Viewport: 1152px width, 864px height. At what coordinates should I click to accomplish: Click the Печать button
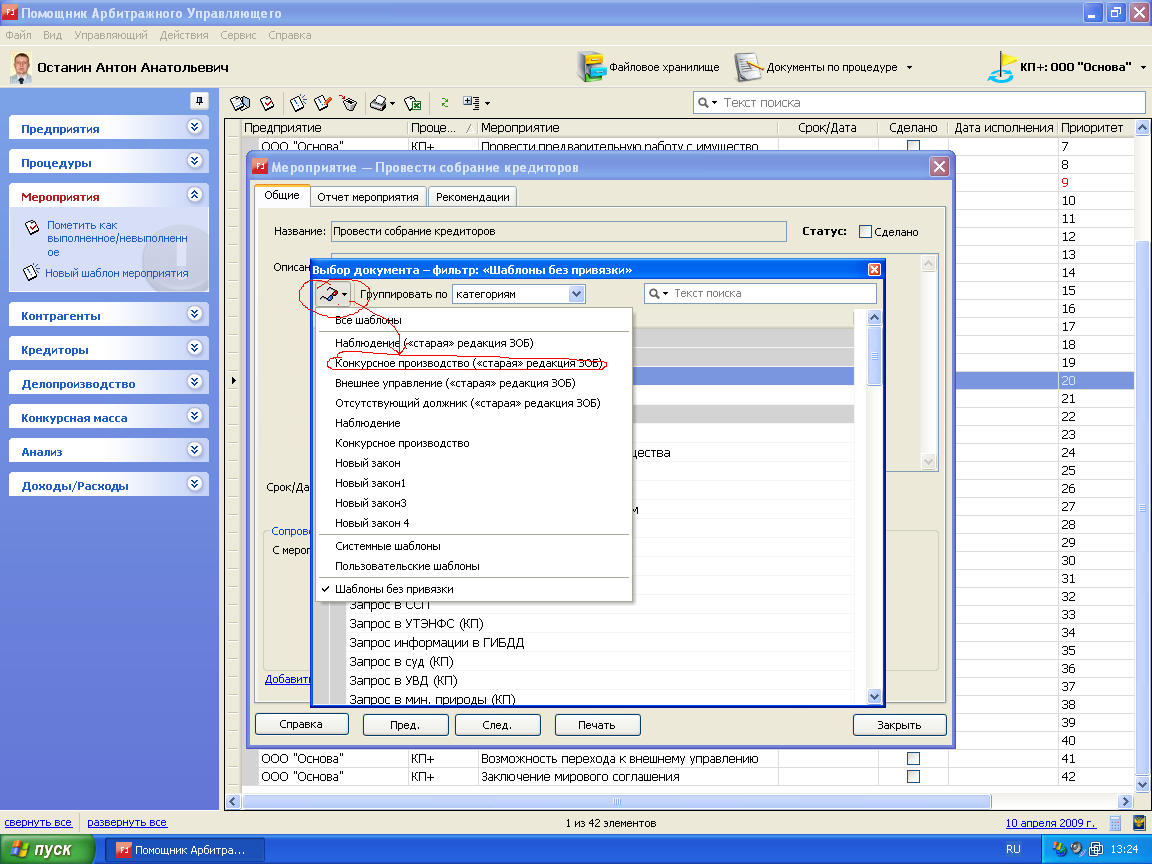pyautogui.click(x=597, y=725)
